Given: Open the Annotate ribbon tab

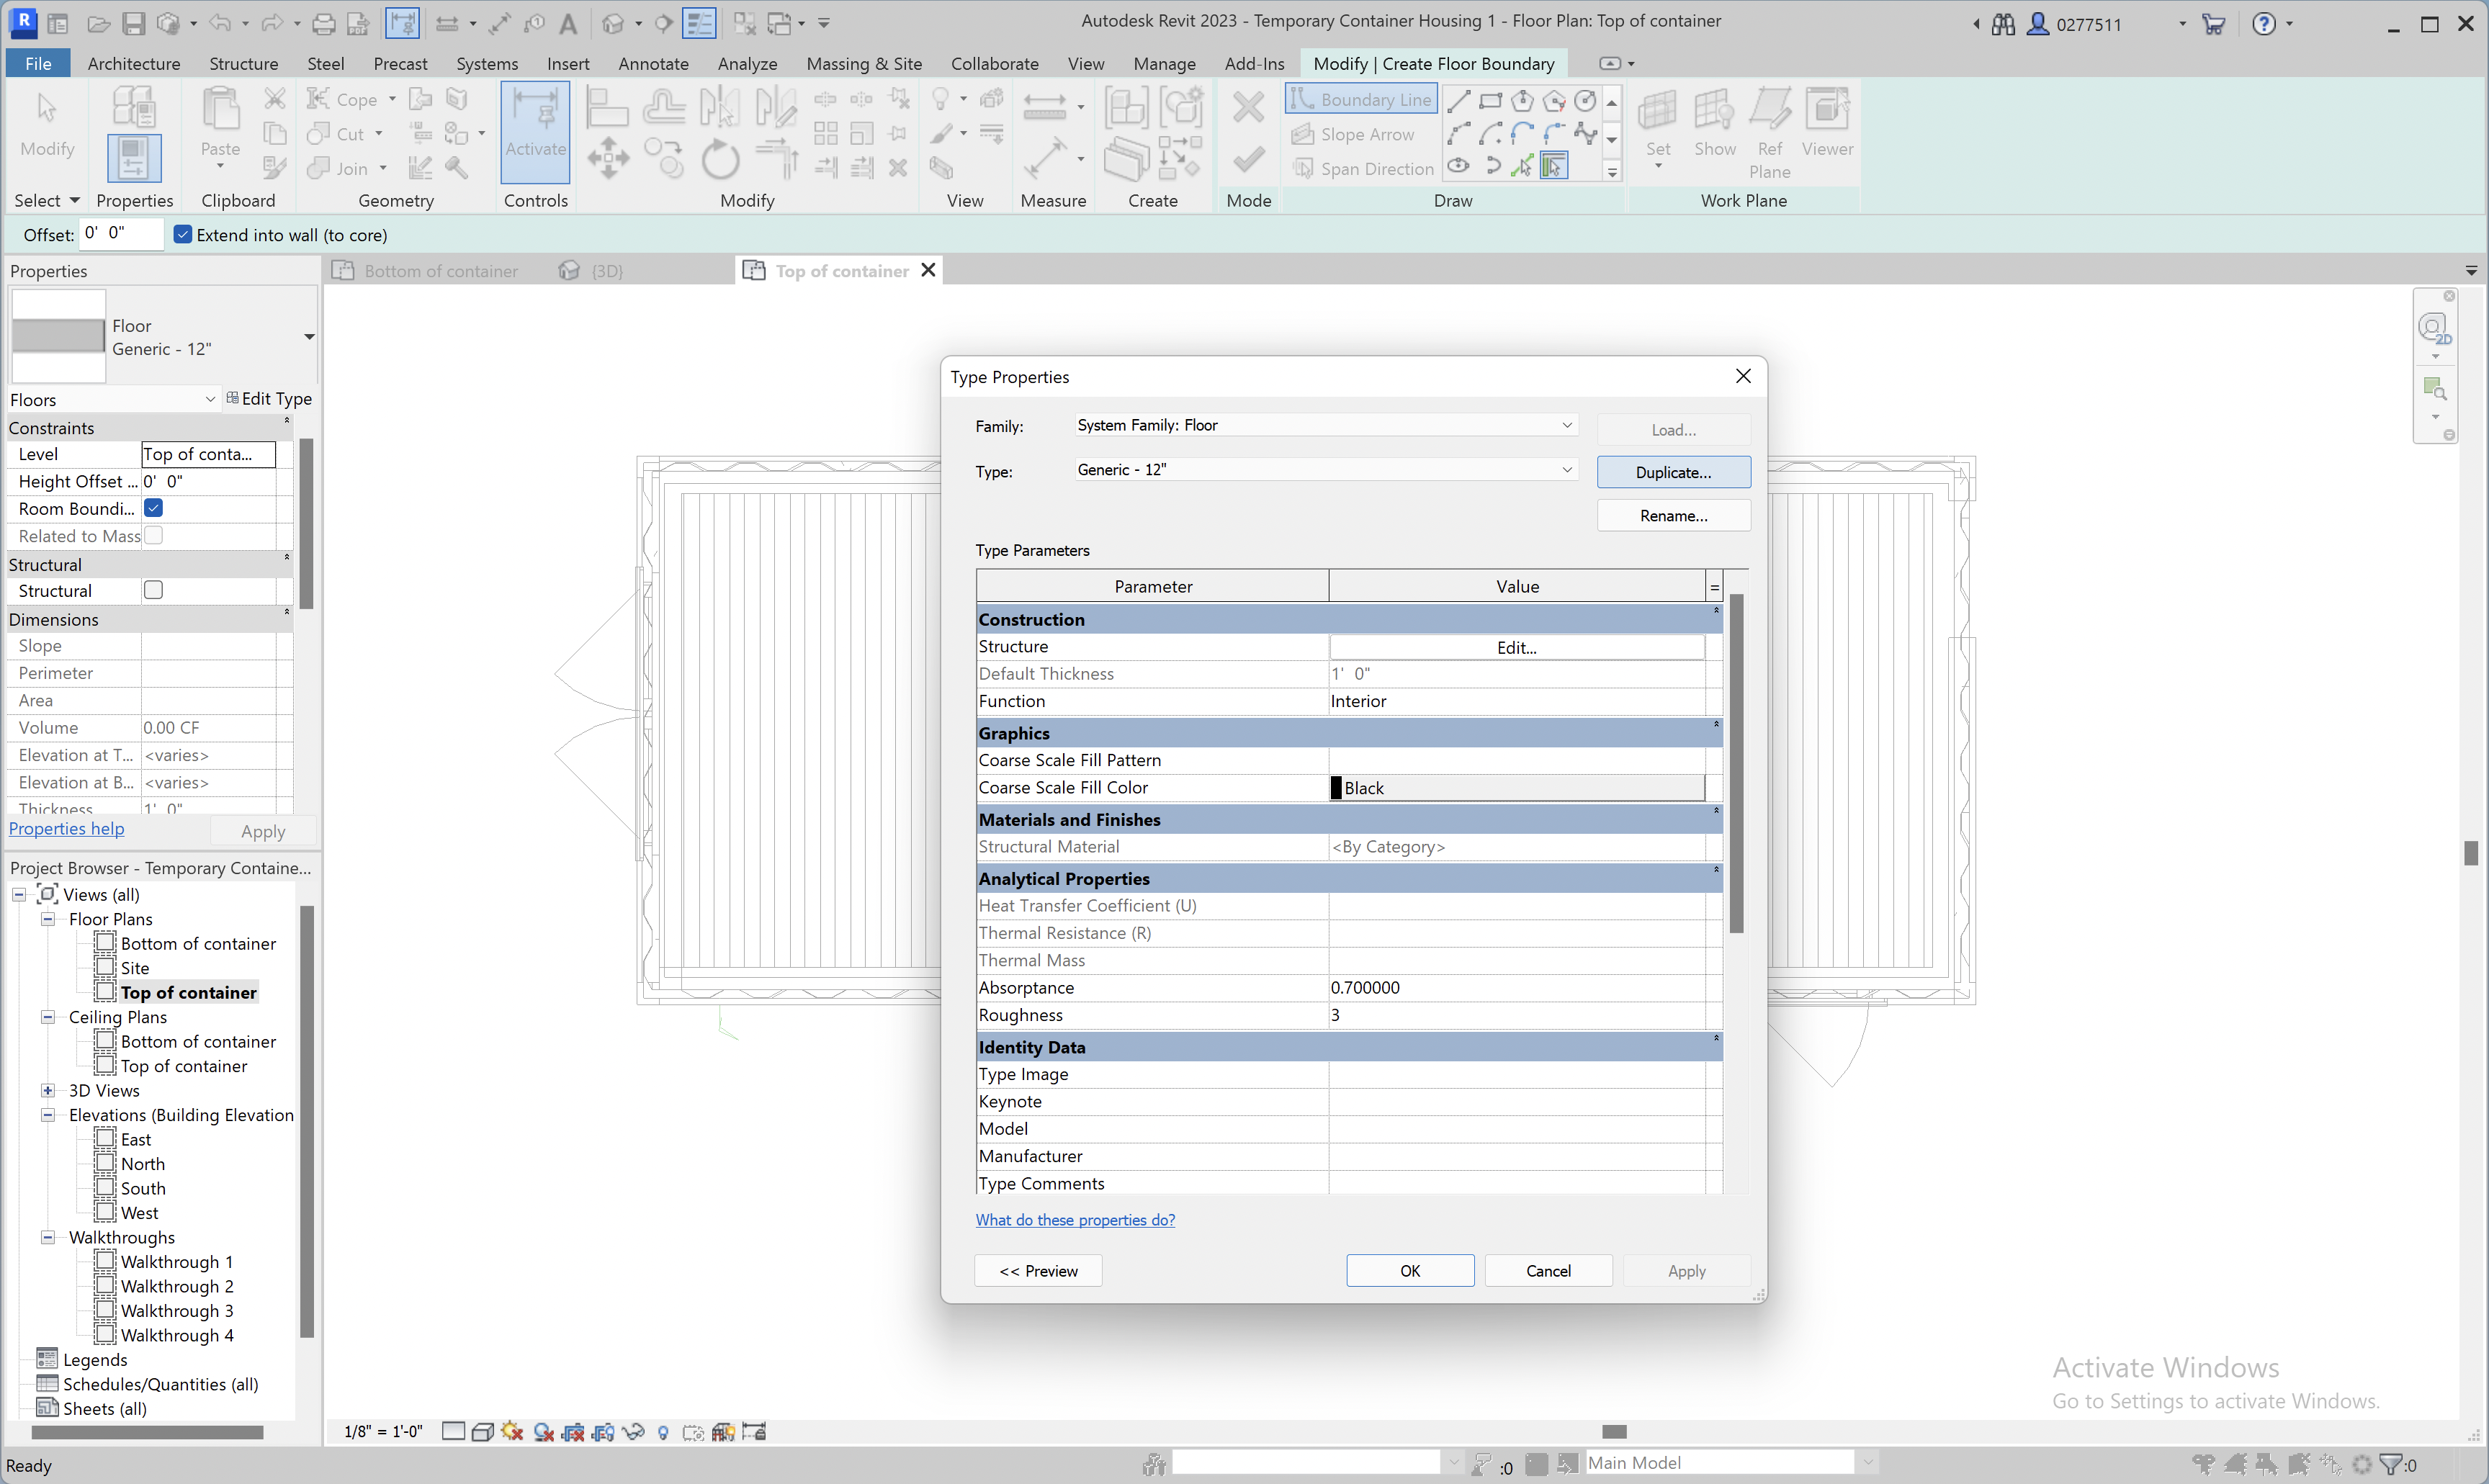Looking at the screenshot, I should tap(653, 63).
